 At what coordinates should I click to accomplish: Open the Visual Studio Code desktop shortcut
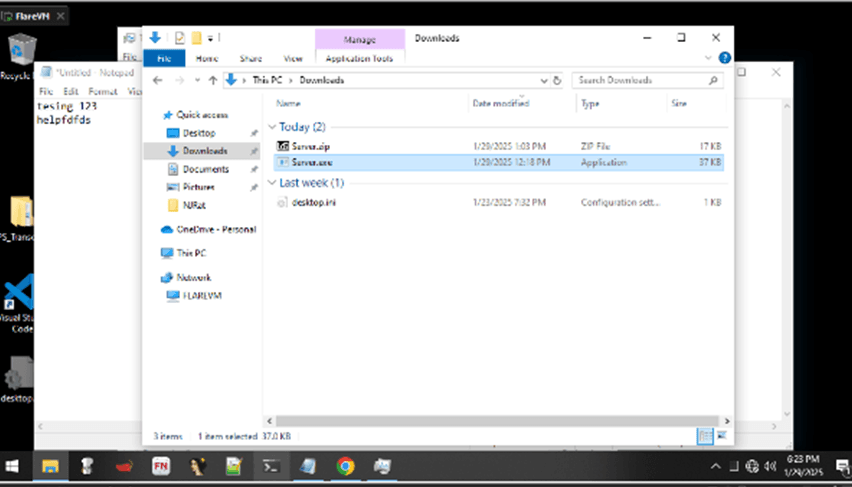(x=18, y=297)
